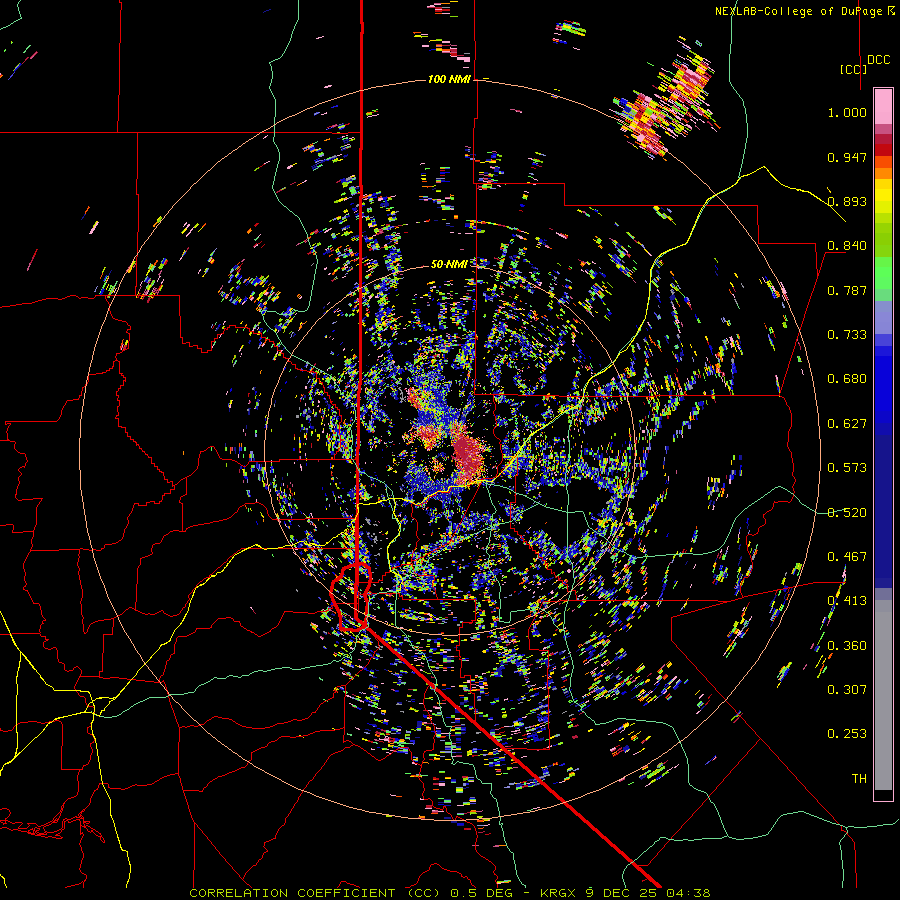Click the 0.413 legend value
Image resolution: width=900 pixels, height=900 pixels.
[x=847, y=601]
